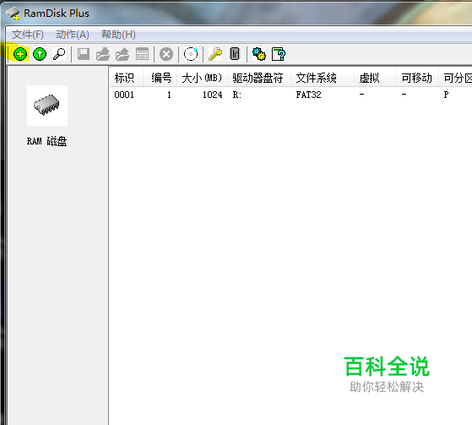Click the green plus add RAM disk icon

coord(20,54)
